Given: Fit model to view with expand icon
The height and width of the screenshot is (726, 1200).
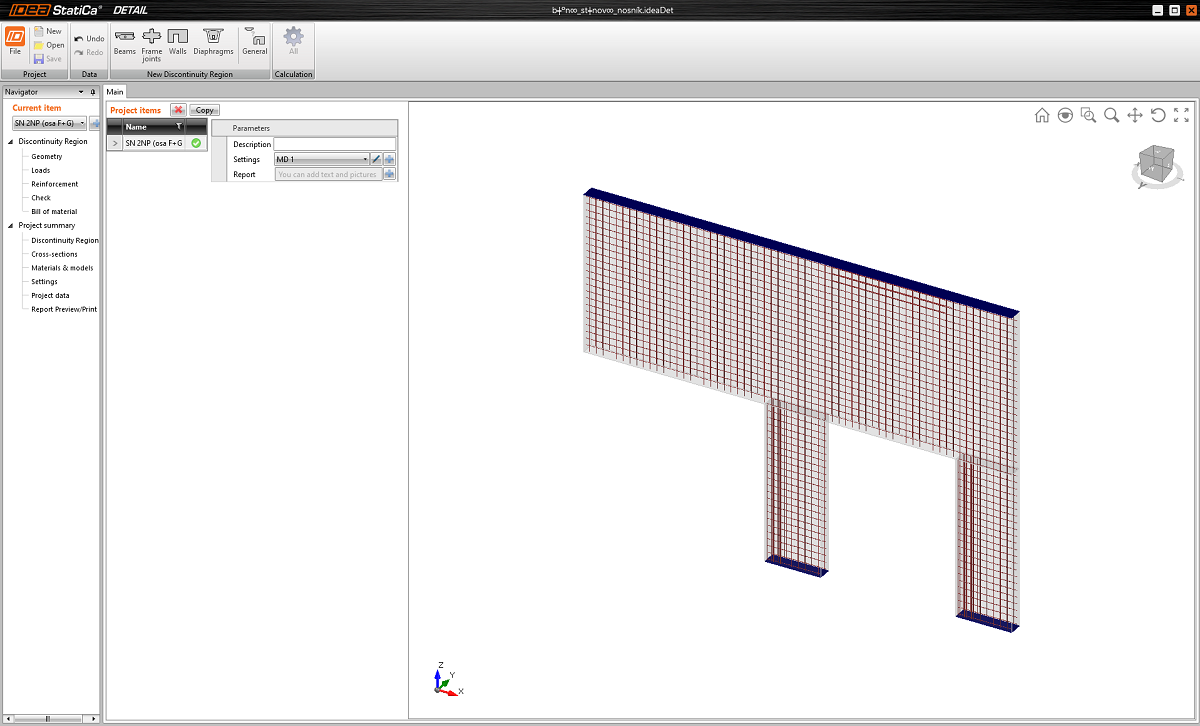Looking at the screenshot, I should 1181,115.
